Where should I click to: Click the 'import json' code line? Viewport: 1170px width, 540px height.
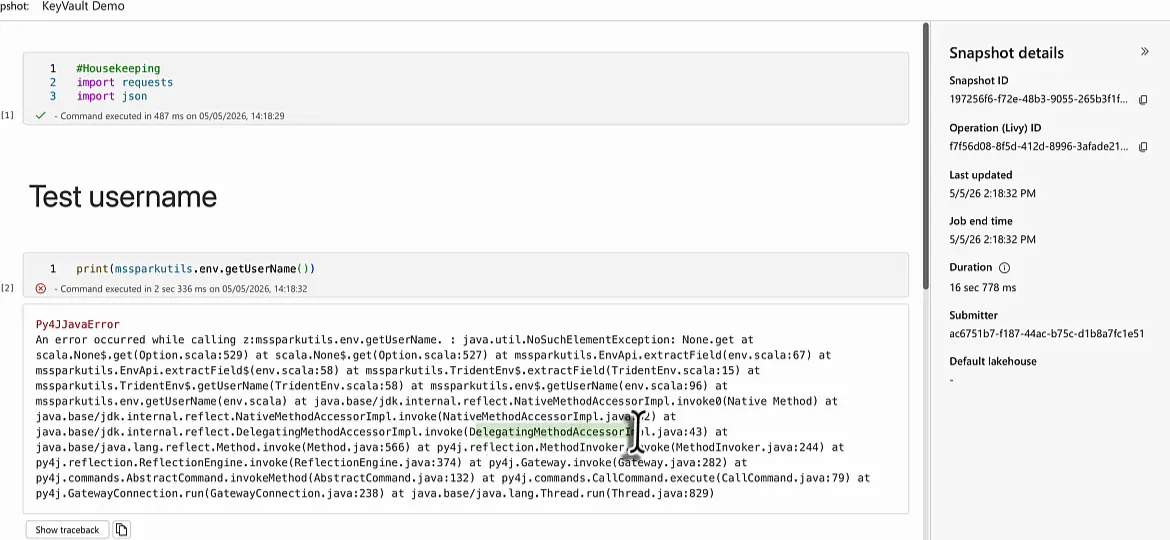(x=112, y=96)
